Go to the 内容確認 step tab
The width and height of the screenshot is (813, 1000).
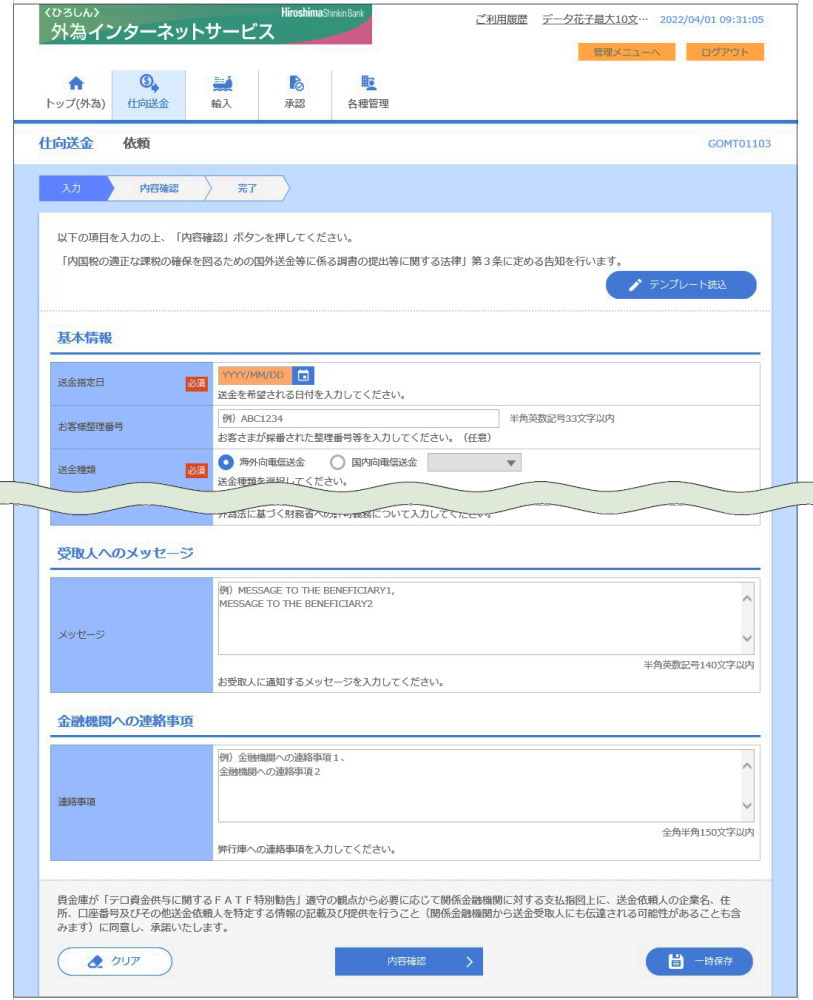[159, 188]
